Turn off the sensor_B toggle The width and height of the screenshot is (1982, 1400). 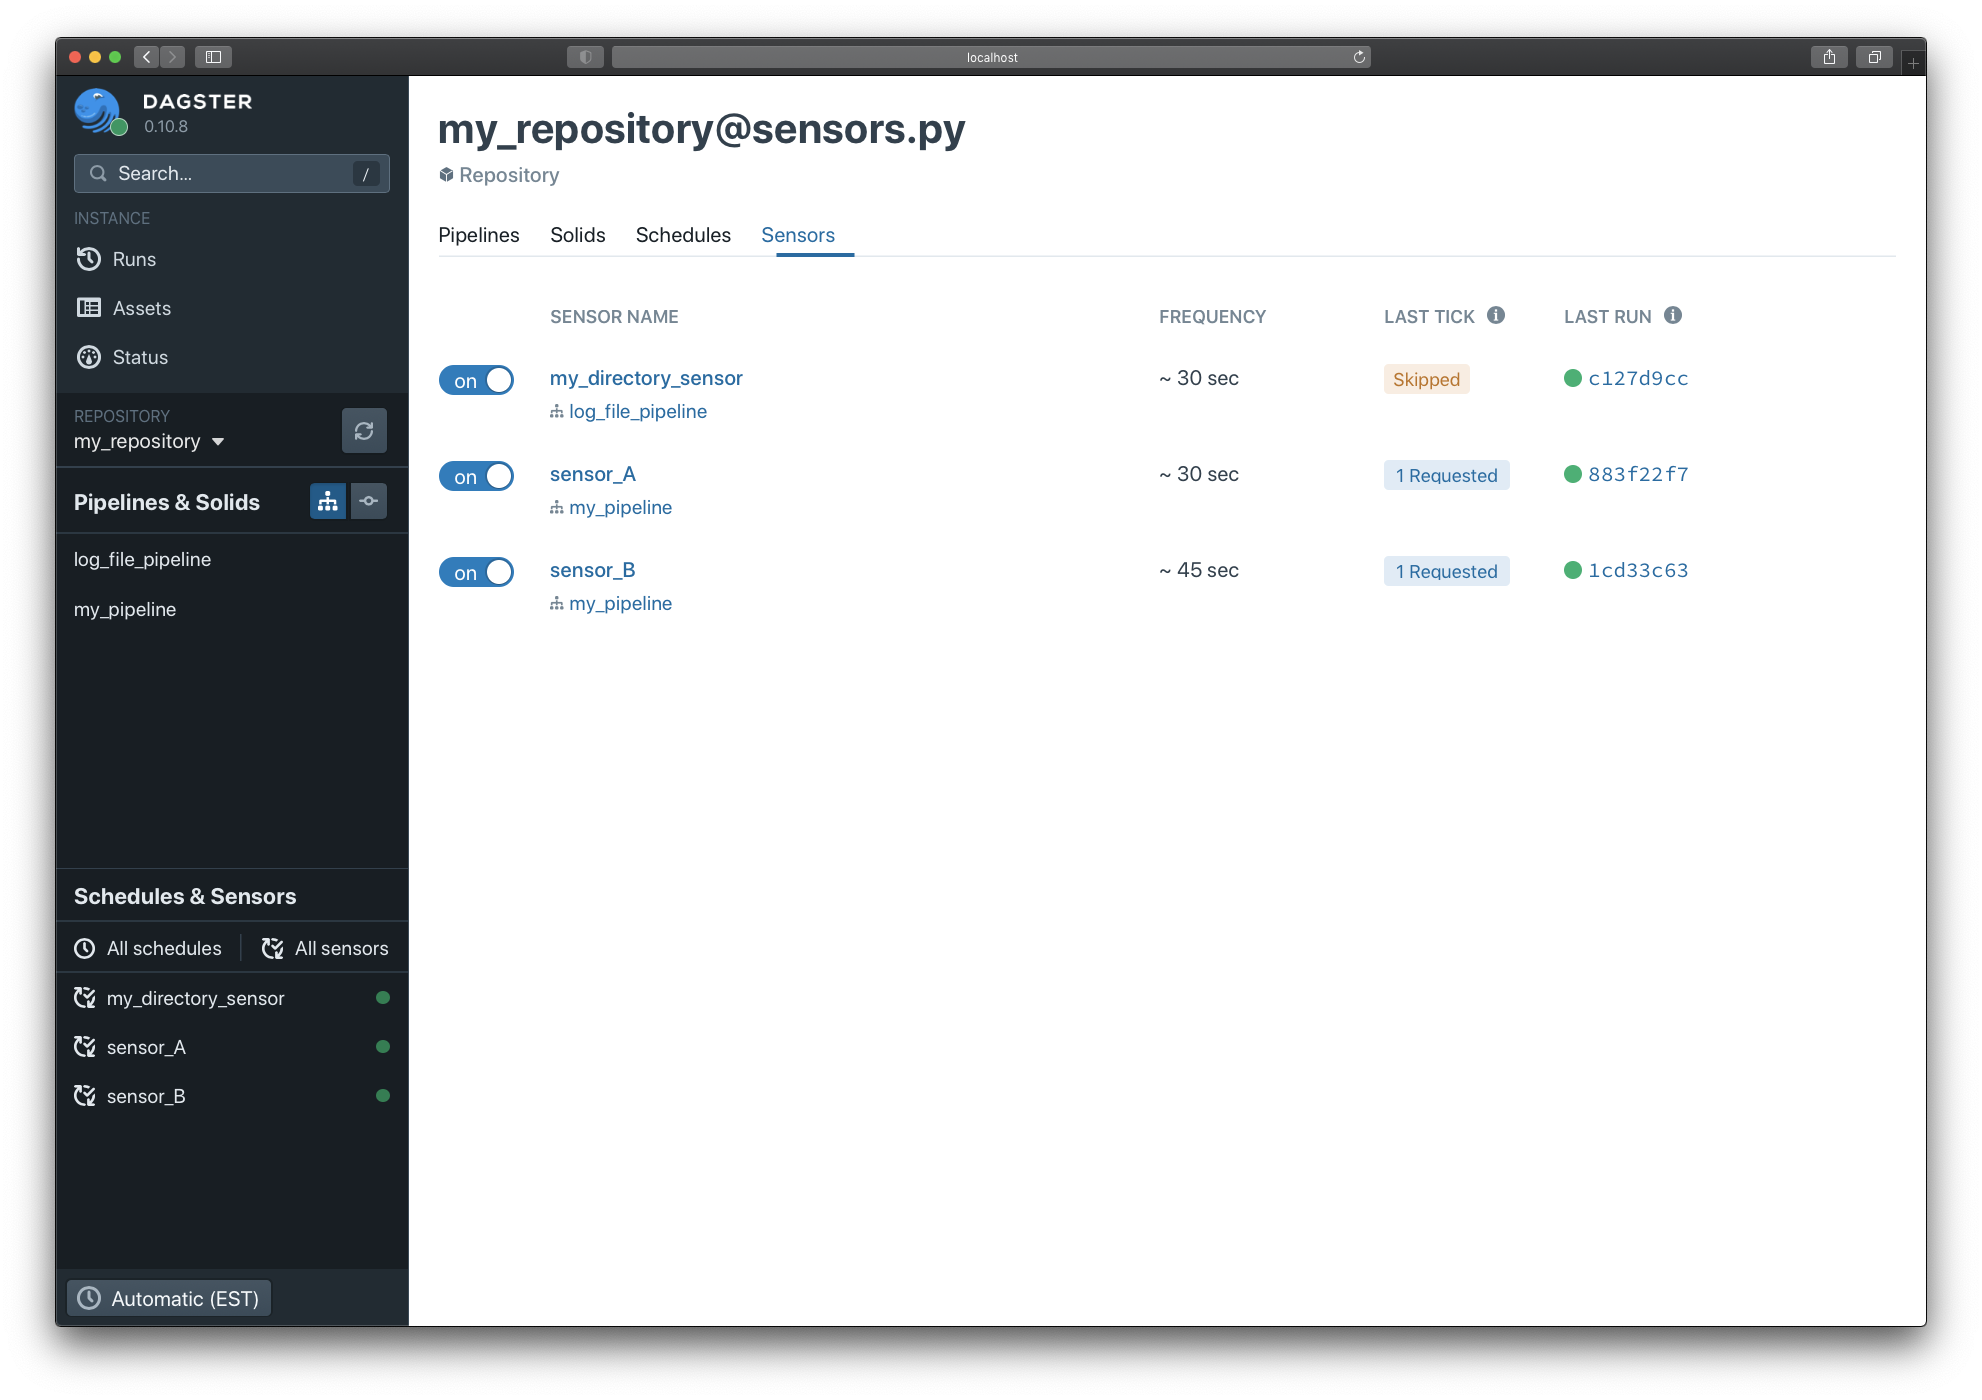click(x=476, y=572)
